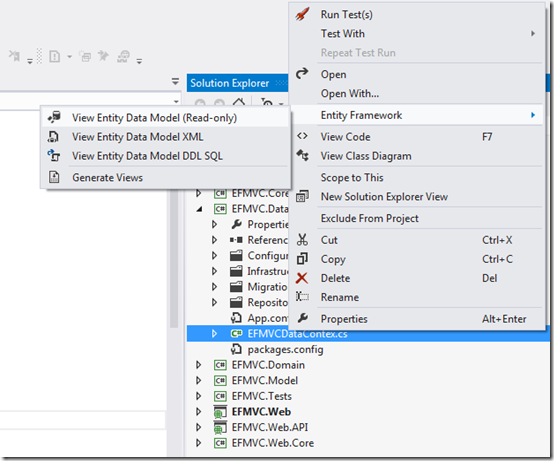Click the Cut scissors icon
This screenshot has height=461, width=554.
pos(302,240)
